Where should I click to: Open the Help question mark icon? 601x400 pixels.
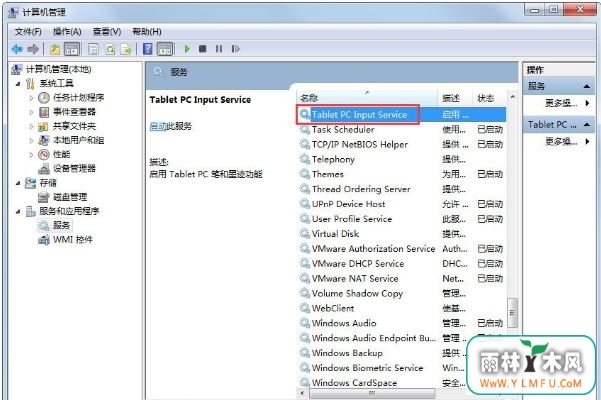click(148, 49)
